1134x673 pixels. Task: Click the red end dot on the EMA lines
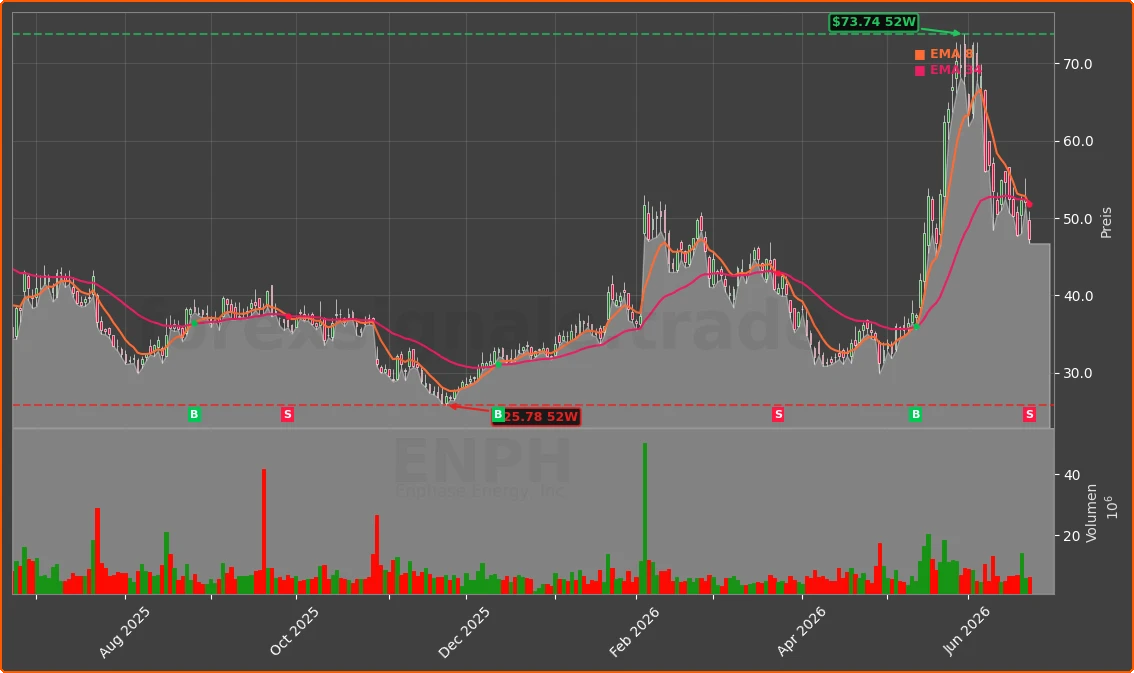(1030, 205)
